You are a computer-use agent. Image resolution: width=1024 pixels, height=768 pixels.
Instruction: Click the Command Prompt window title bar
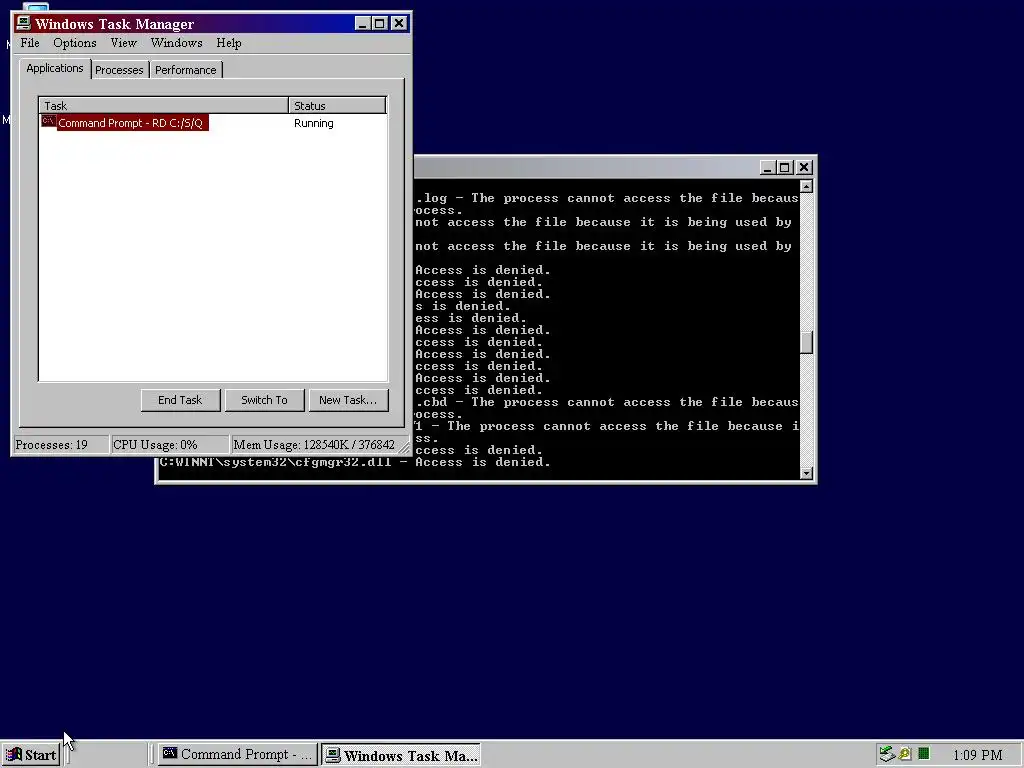(x=586, y=168)
